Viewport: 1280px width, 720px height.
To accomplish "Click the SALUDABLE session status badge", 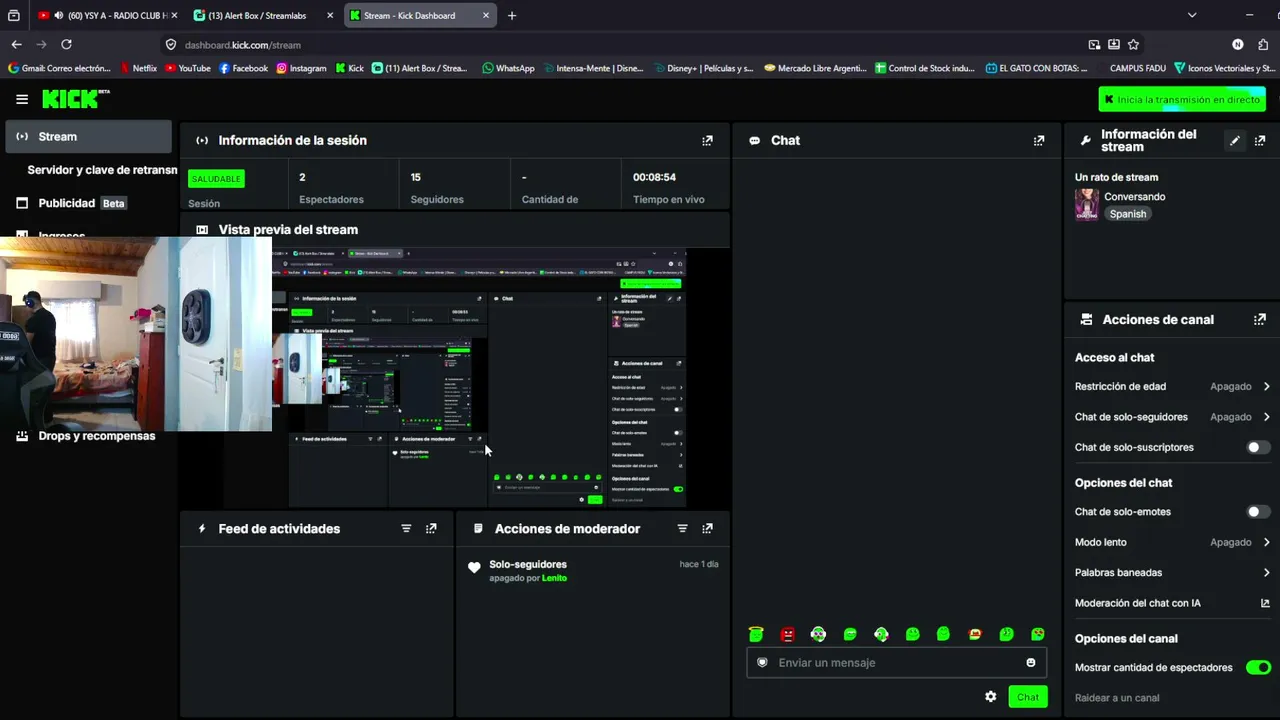I will [216, 179].
